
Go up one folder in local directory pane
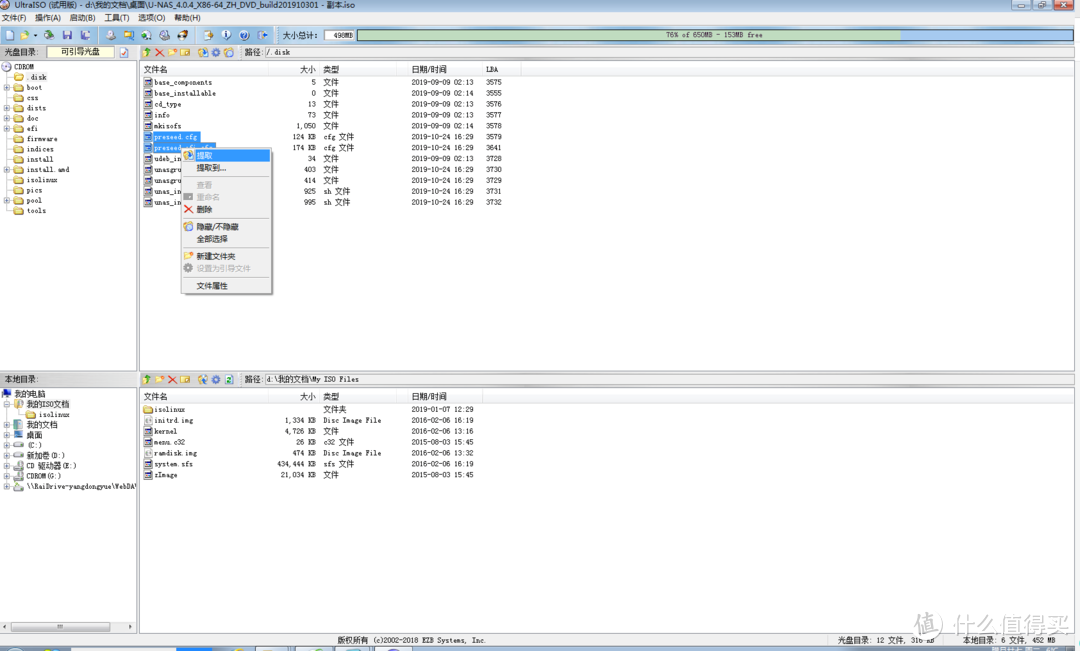coord(147,380)
